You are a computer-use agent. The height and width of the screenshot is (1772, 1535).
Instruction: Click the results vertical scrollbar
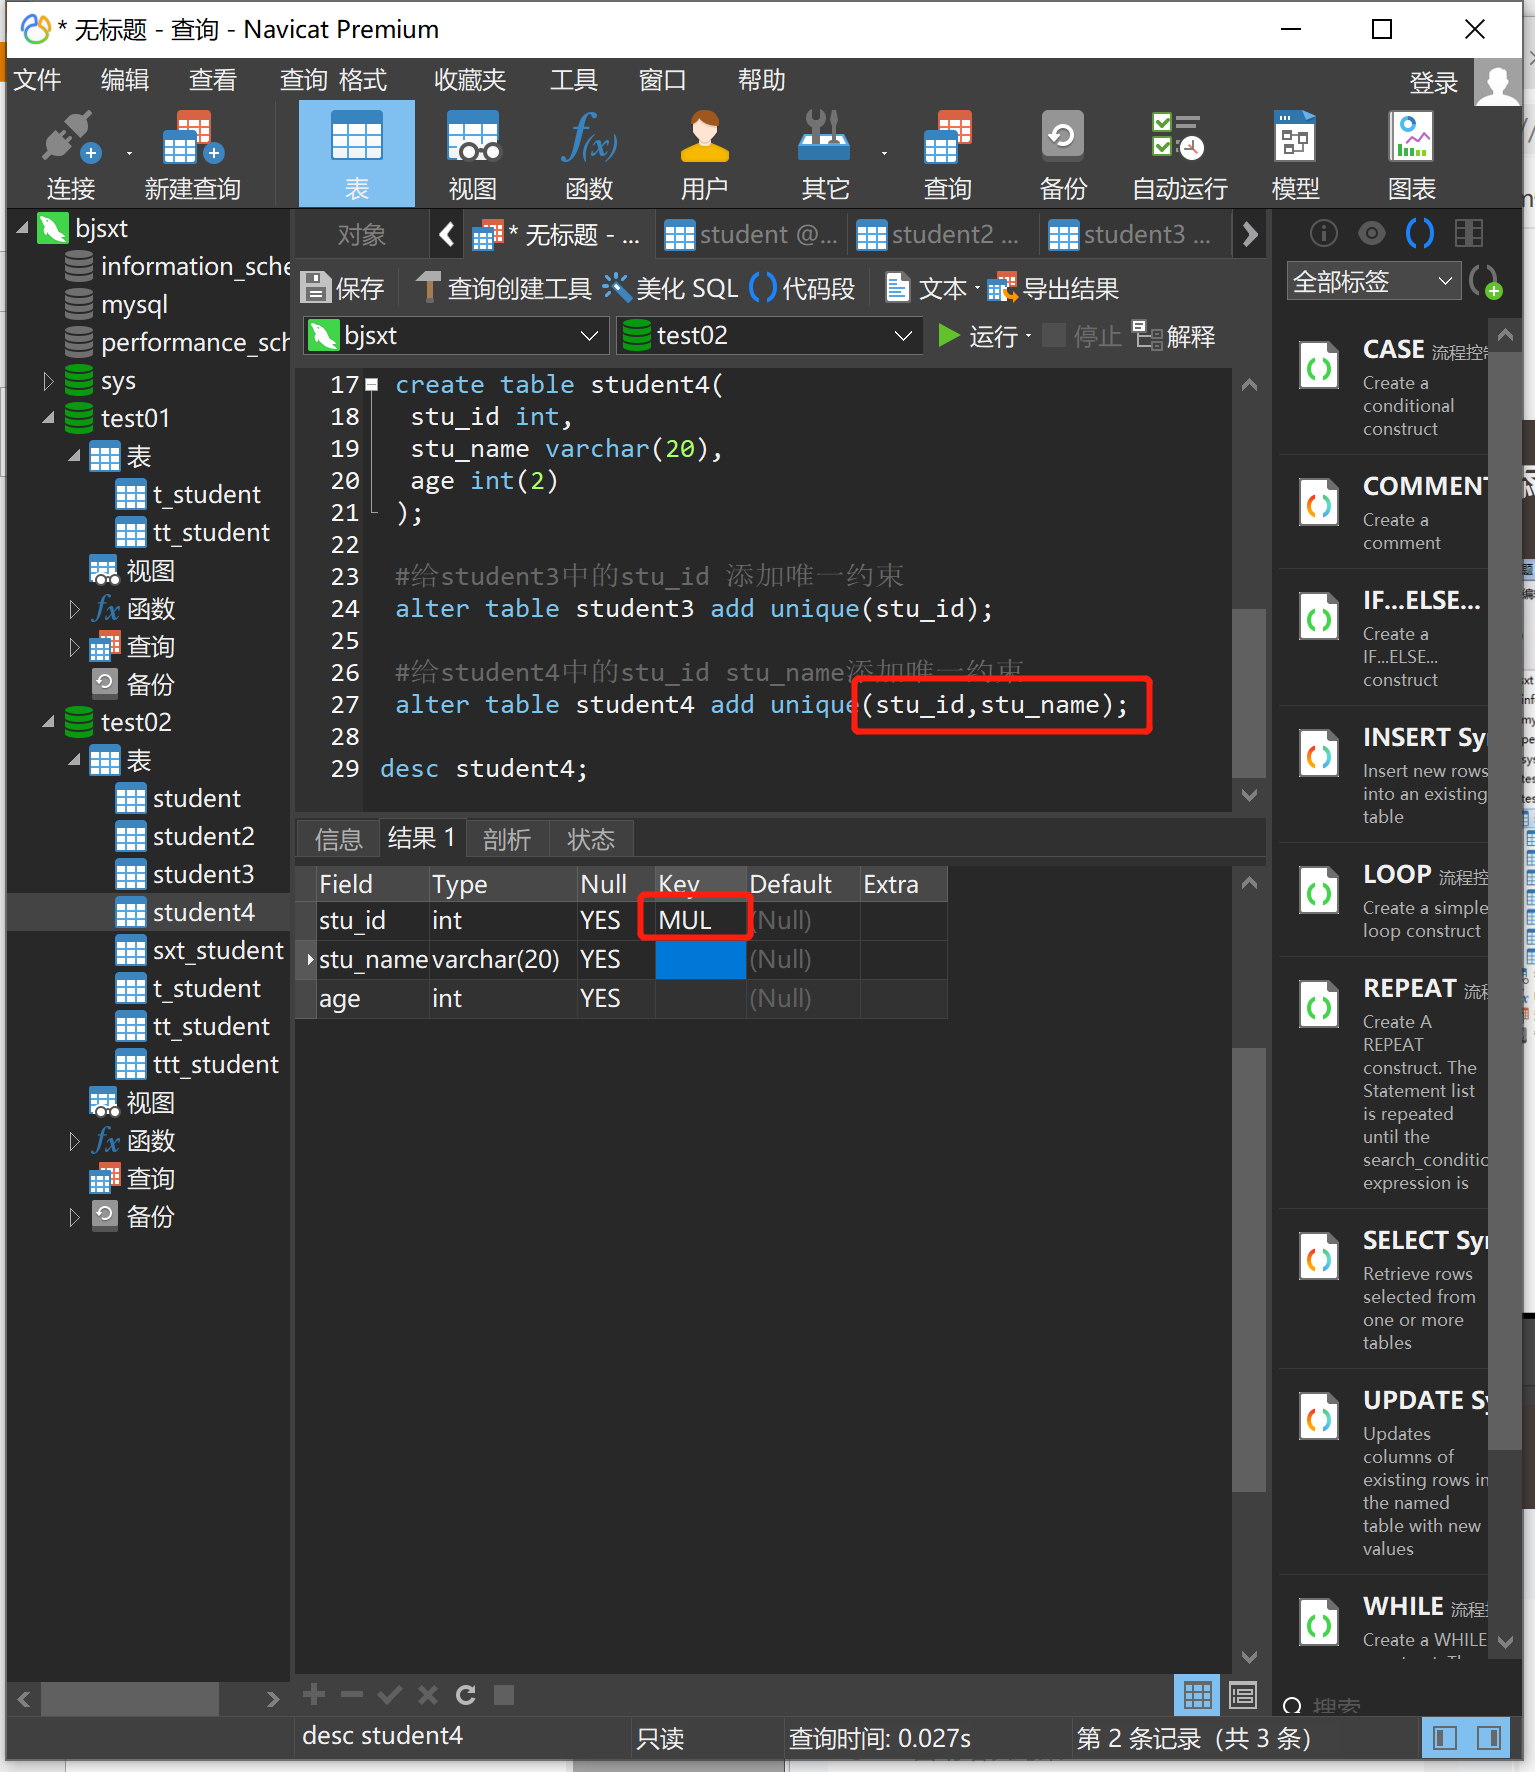(1249, 1269)
